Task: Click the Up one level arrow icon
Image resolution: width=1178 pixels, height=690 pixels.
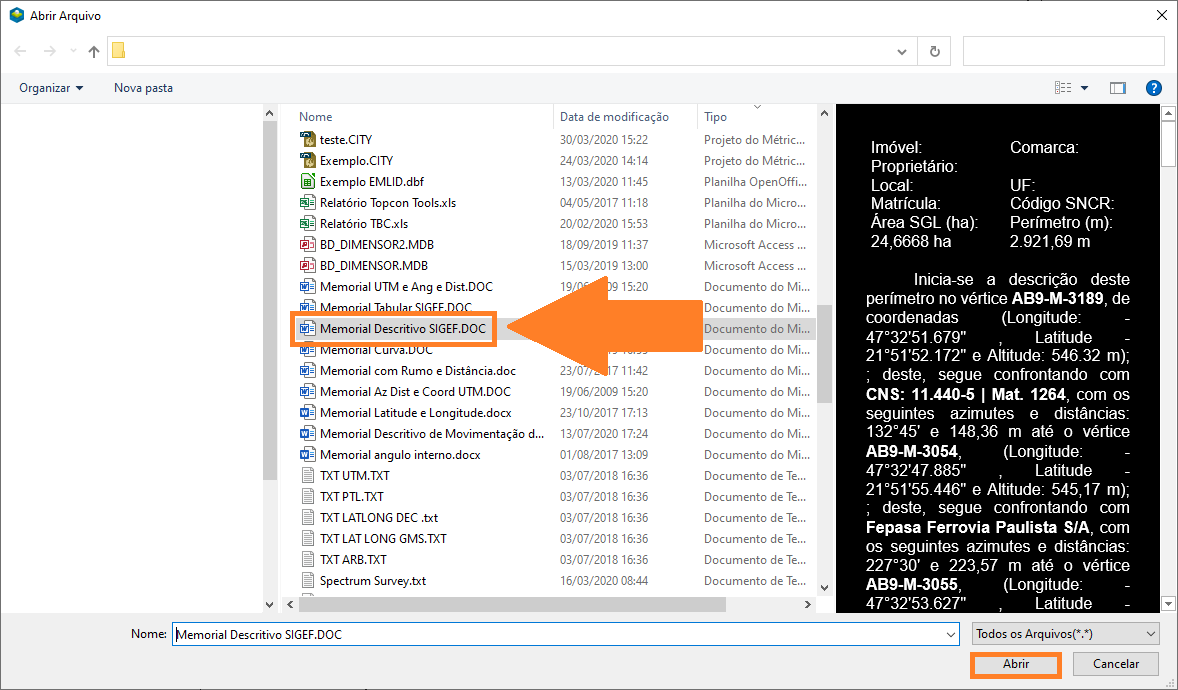Action: pos(94,51)
